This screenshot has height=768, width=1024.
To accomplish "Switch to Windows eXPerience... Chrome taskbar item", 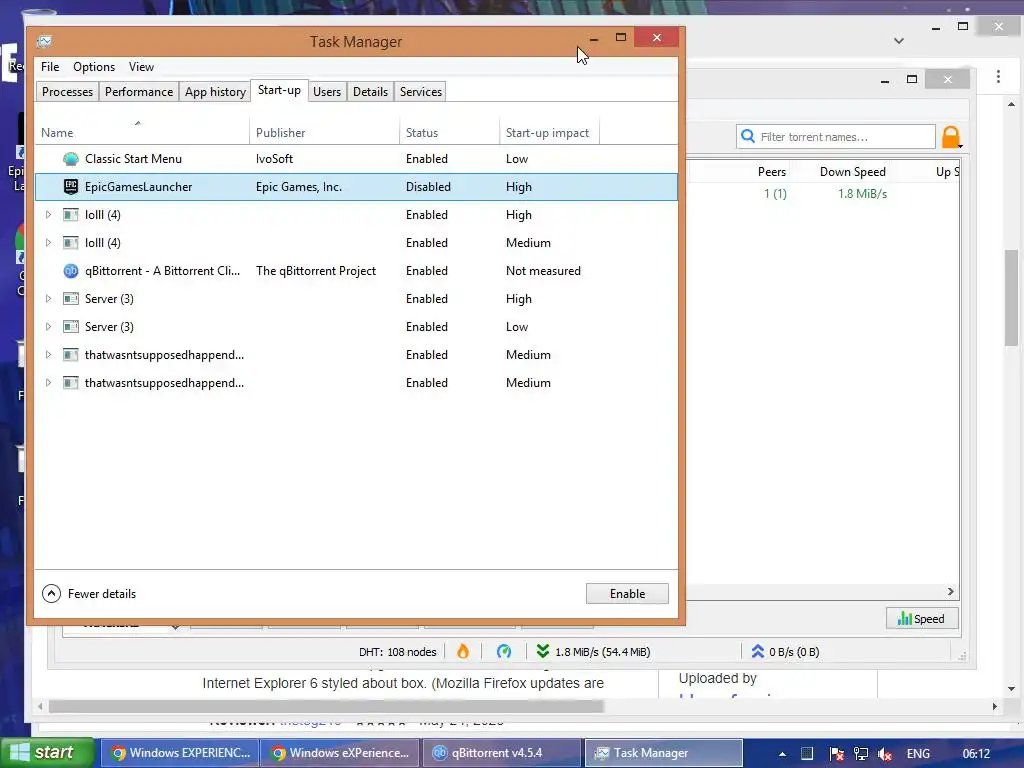I will click(x=341, y=753).
